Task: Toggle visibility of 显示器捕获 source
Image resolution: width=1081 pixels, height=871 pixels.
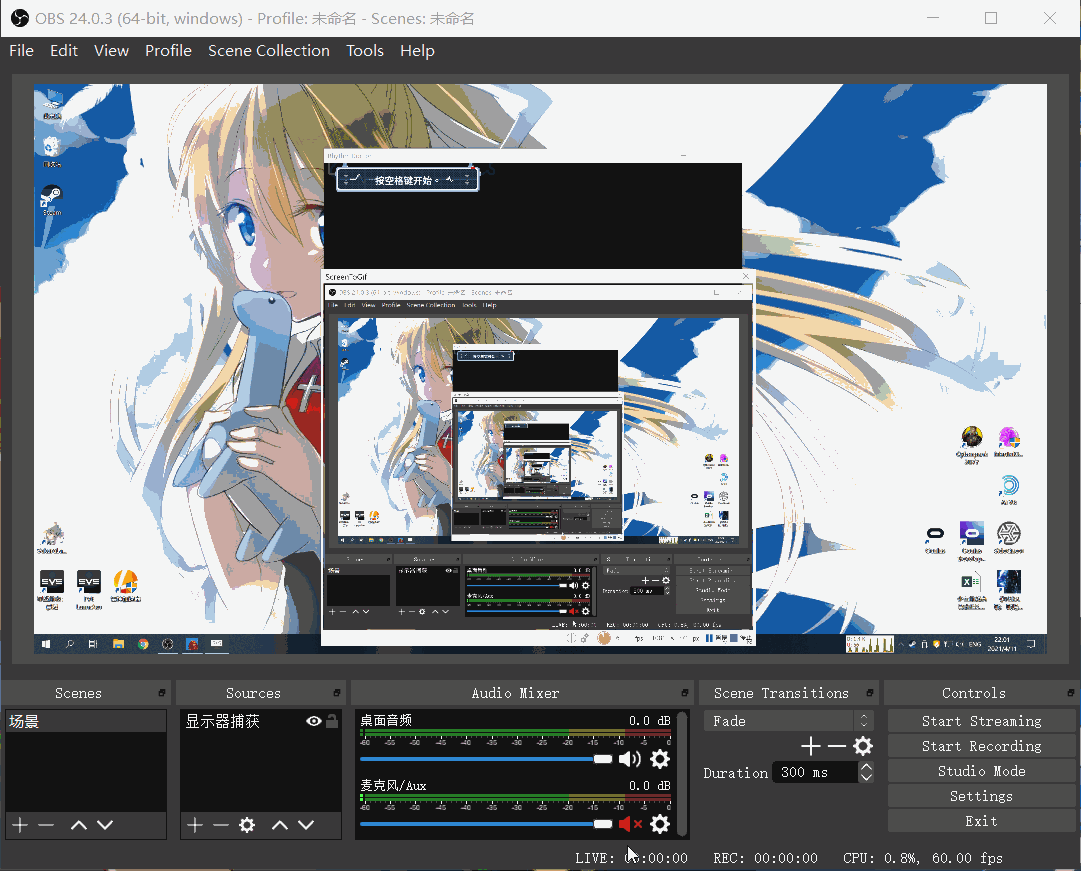Action: coord(314,721)
